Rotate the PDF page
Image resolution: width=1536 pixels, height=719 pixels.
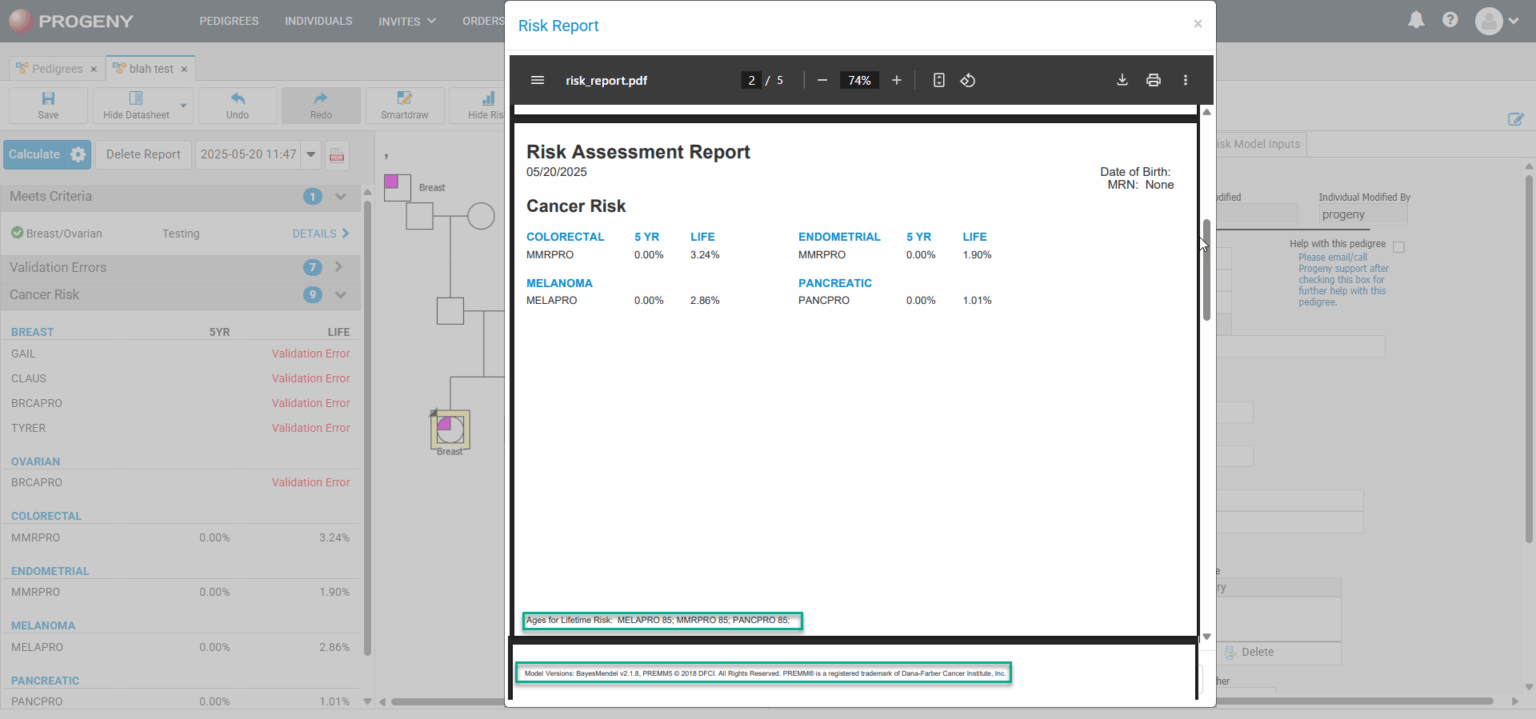(x=967, y=80)
